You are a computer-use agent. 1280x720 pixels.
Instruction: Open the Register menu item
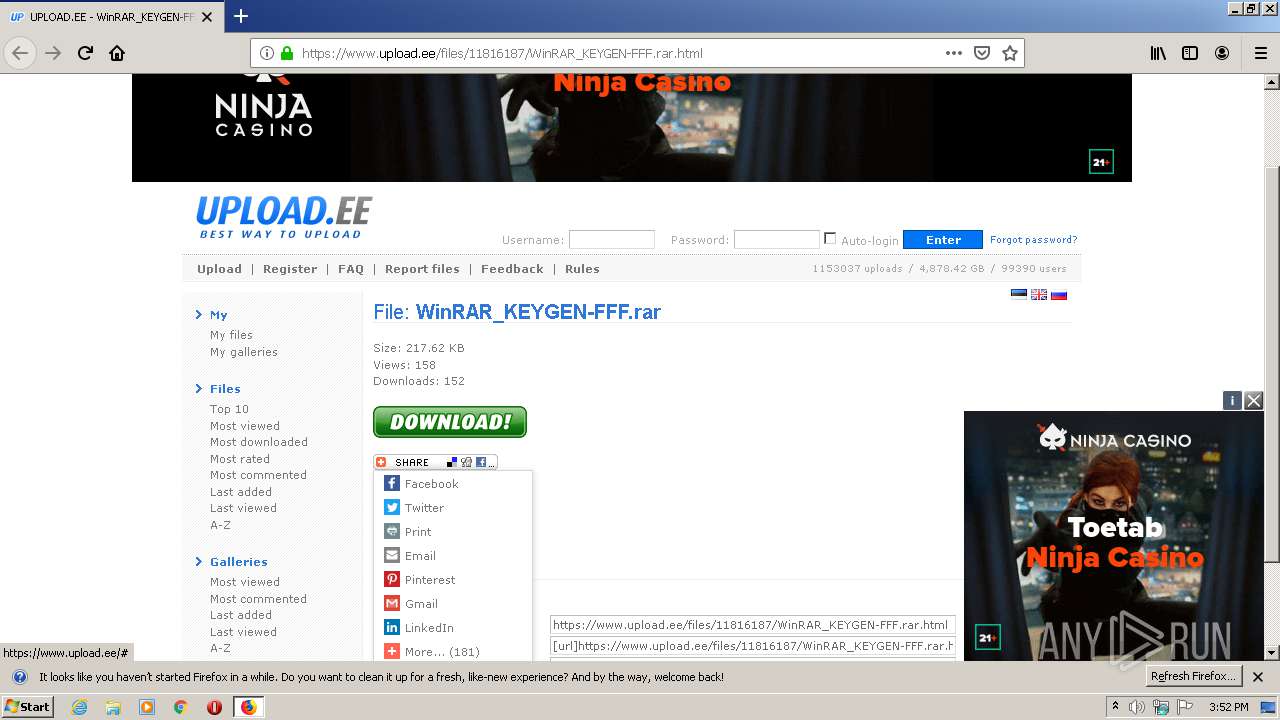pos(290,269)
